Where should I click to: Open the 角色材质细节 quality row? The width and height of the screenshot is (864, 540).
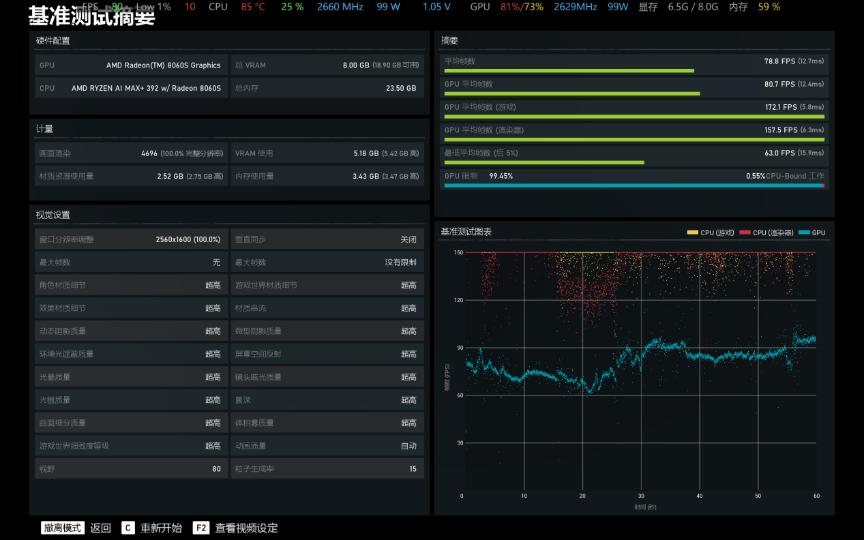(x=130, y=286)
